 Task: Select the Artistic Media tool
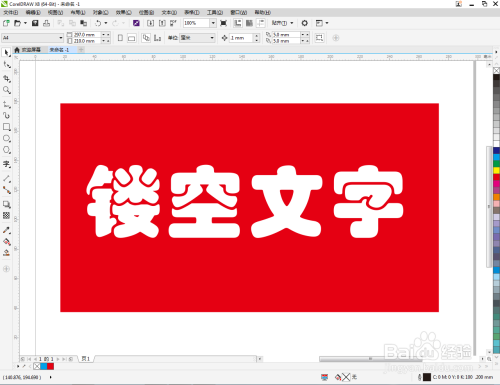point(6,115)
